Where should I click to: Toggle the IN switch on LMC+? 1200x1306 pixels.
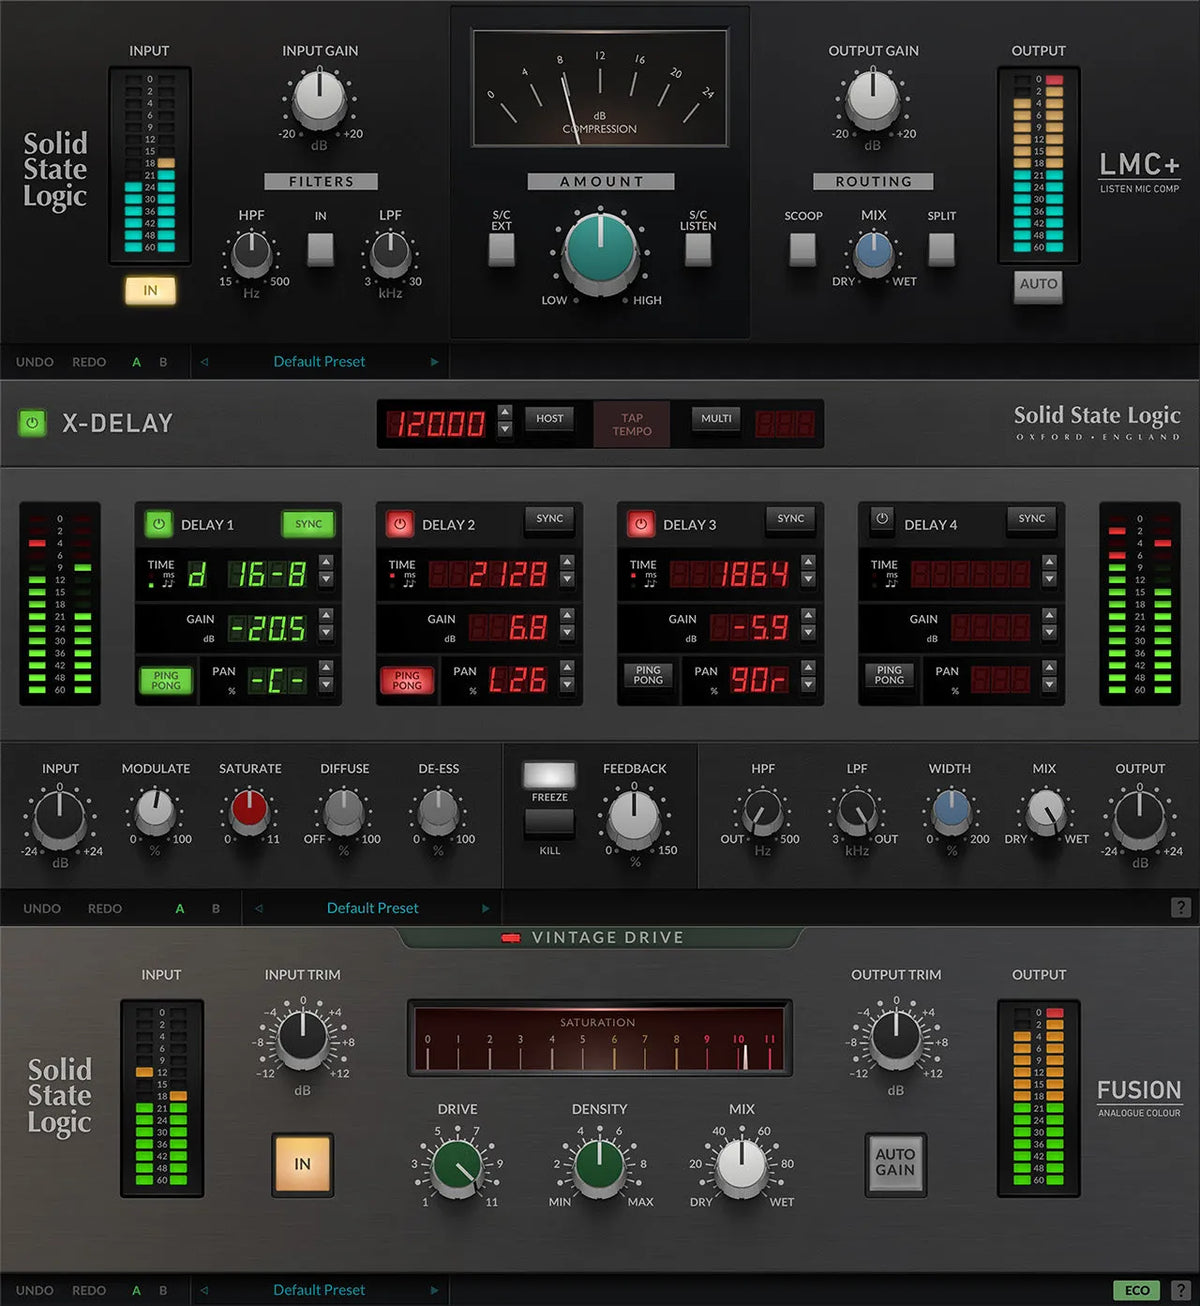(x=151, y=290)
